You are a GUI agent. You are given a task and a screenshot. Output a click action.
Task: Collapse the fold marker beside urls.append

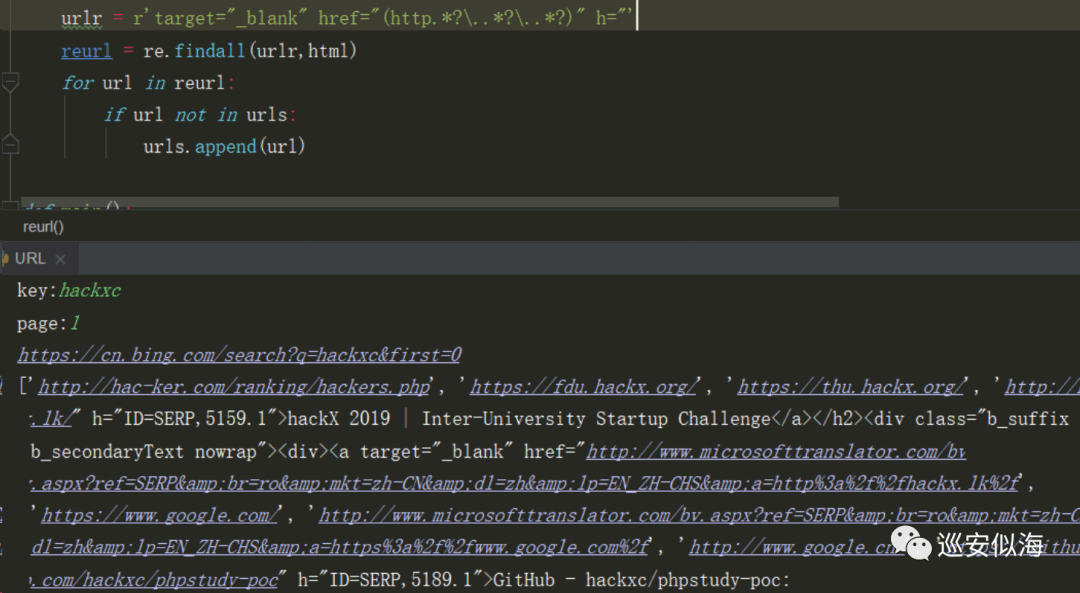(x=10, y=145)
